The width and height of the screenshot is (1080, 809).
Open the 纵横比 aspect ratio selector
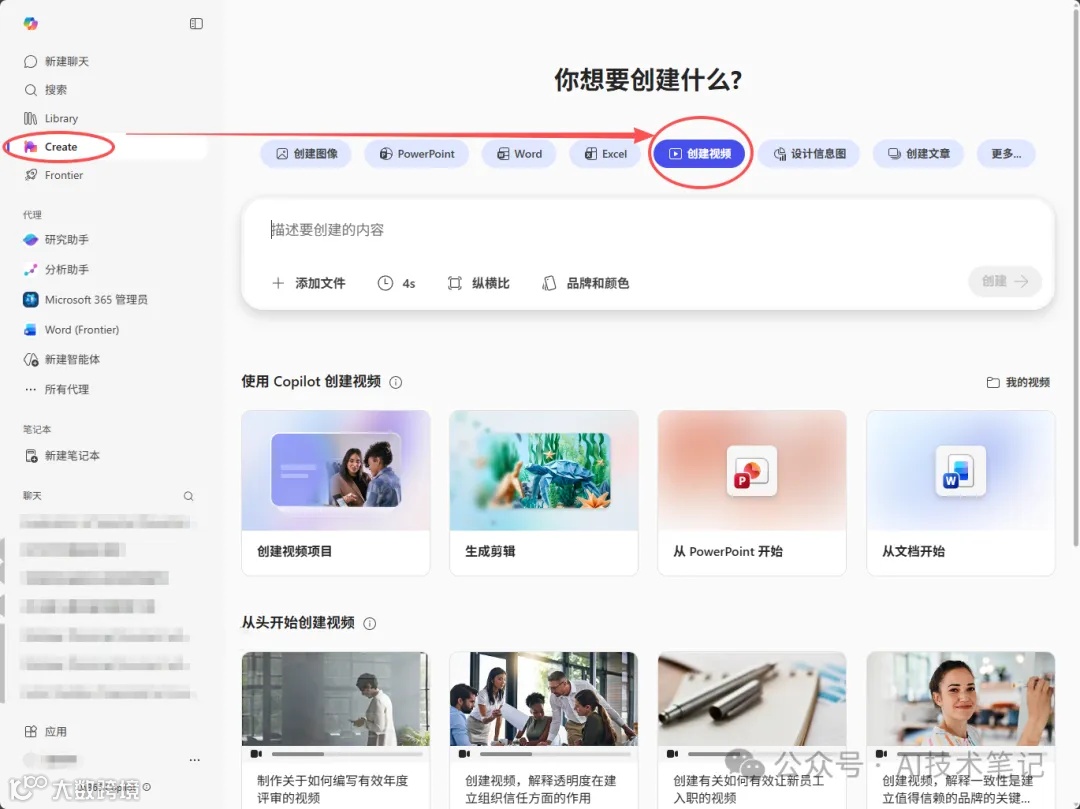tap(479, 283)
